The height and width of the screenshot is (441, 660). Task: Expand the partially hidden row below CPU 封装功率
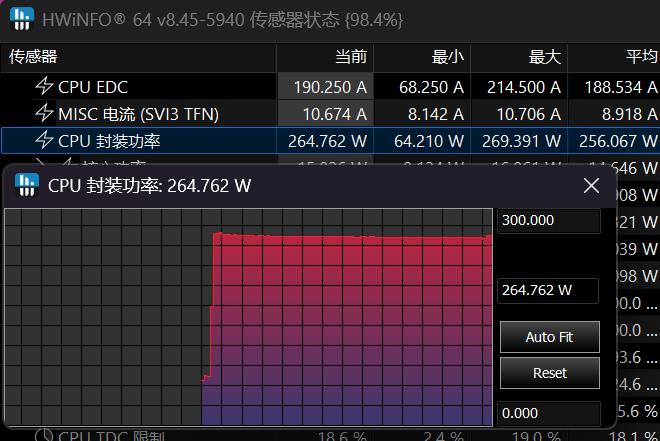40,161
